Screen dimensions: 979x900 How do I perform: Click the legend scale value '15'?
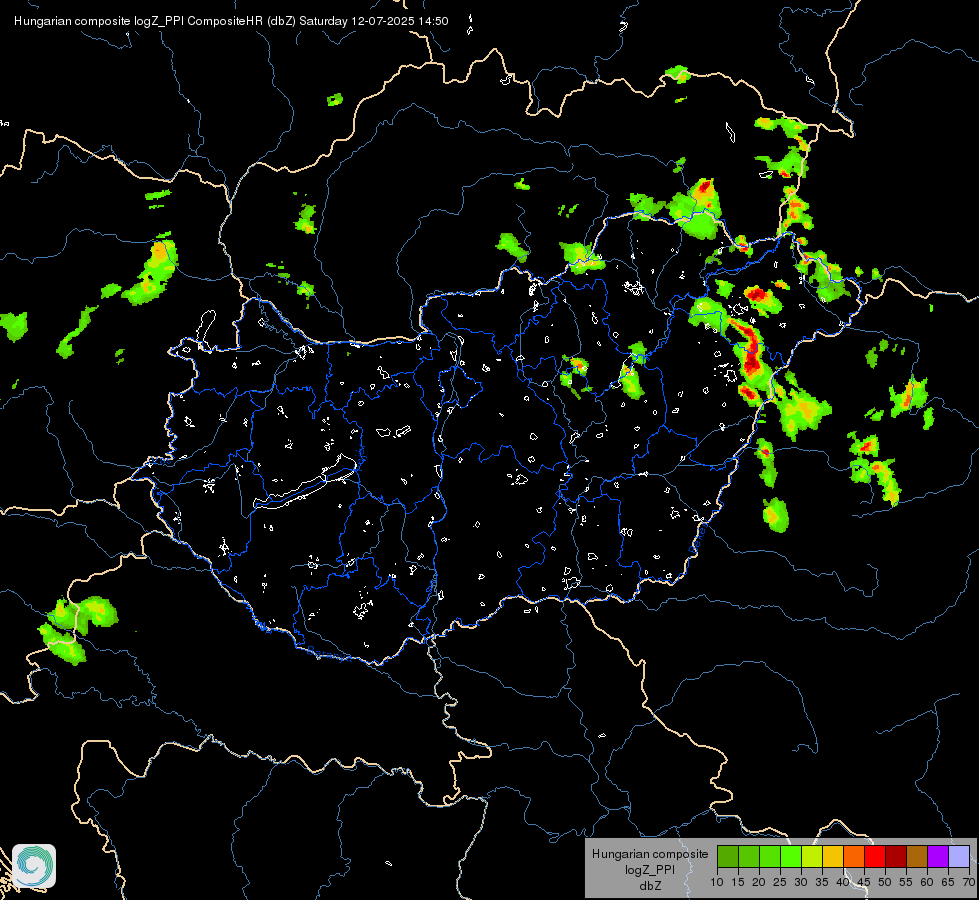click(x=738, y=882)
